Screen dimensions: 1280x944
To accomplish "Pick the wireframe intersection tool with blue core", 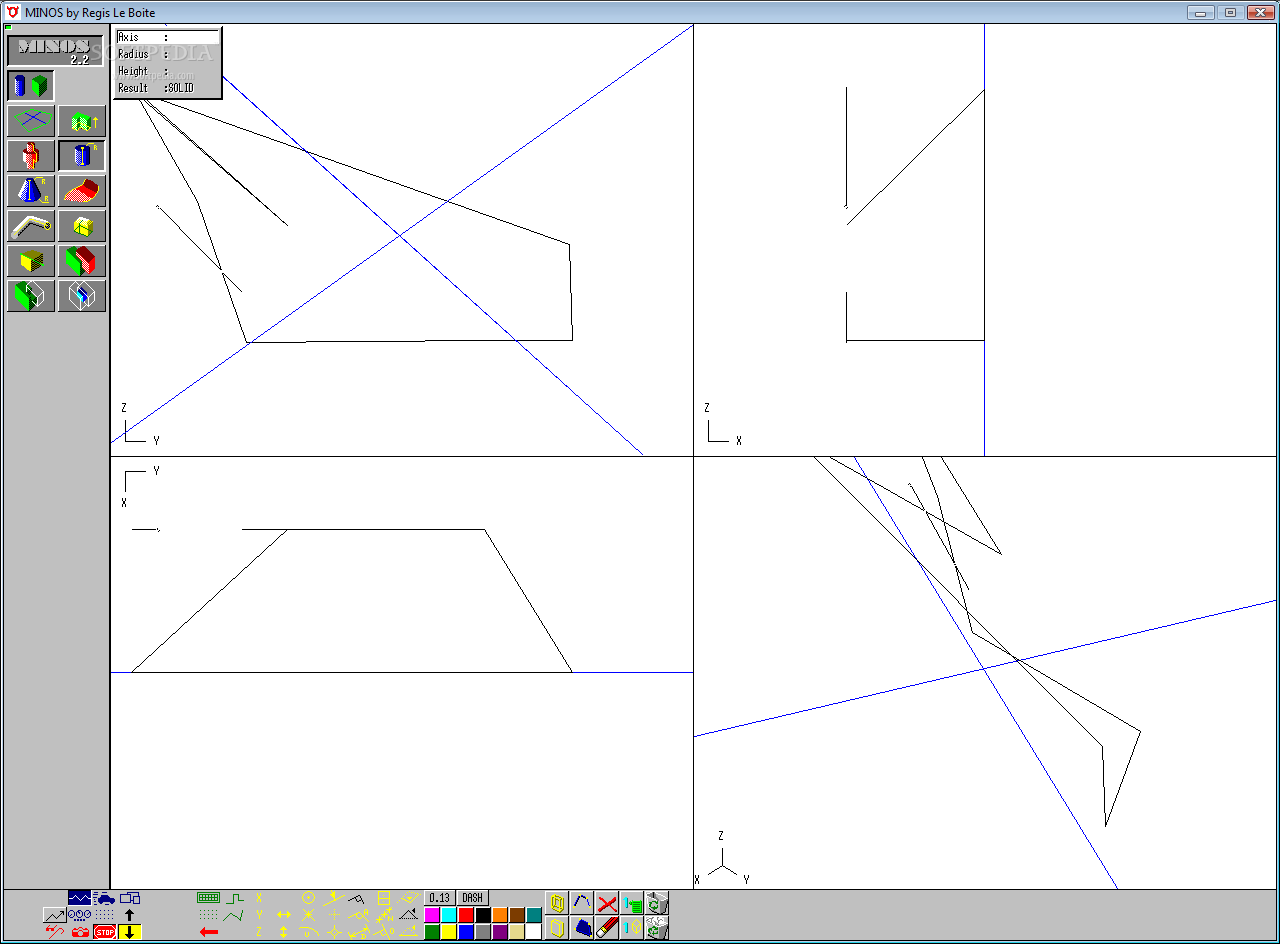I will [82, 296].
